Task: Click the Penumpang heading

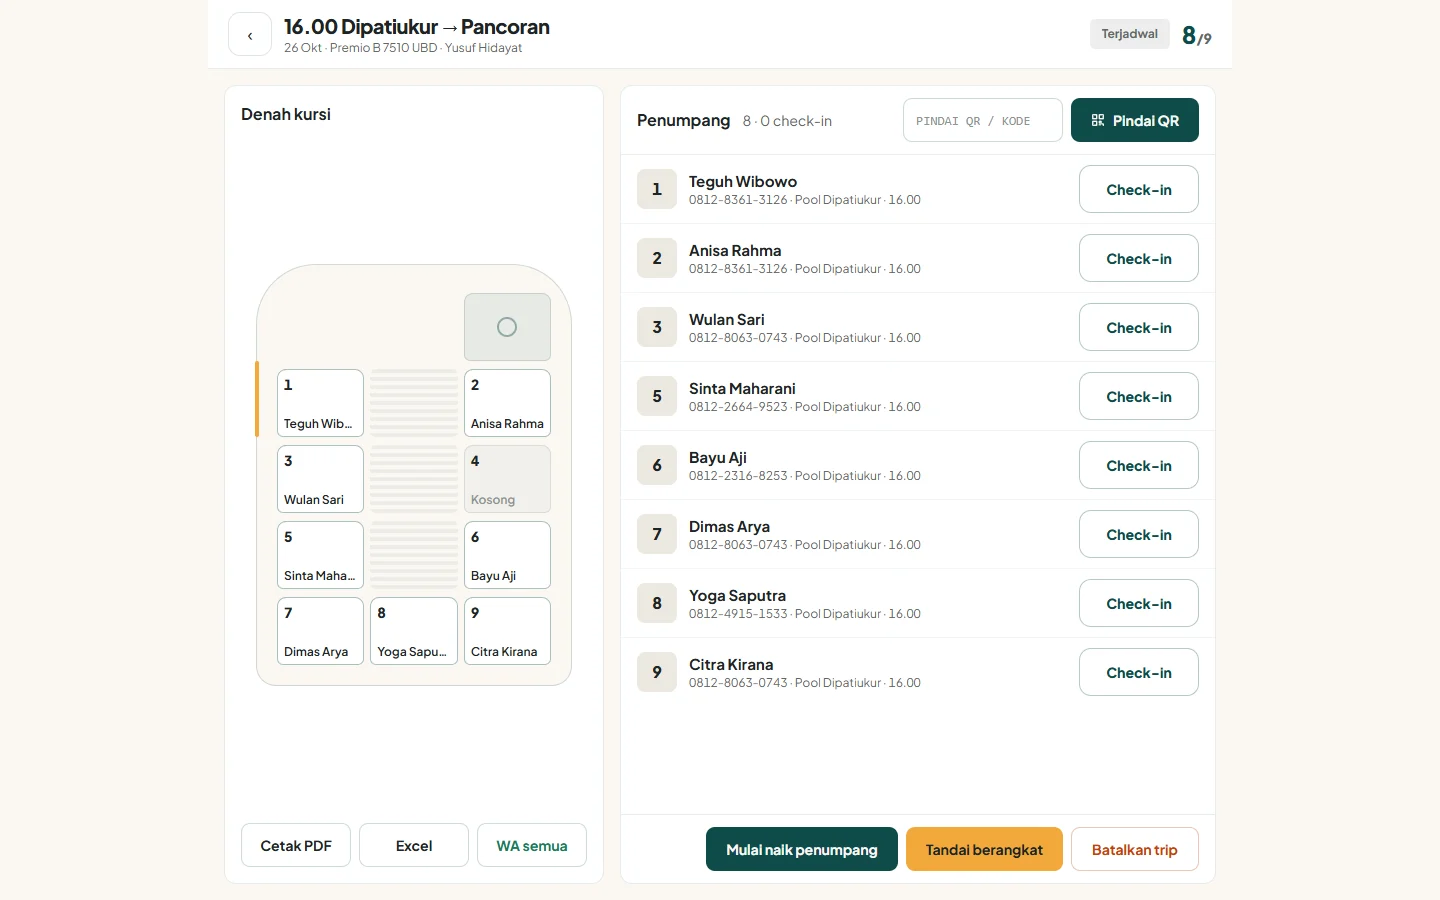Action: pyautogui.click(x=684, y=120)
